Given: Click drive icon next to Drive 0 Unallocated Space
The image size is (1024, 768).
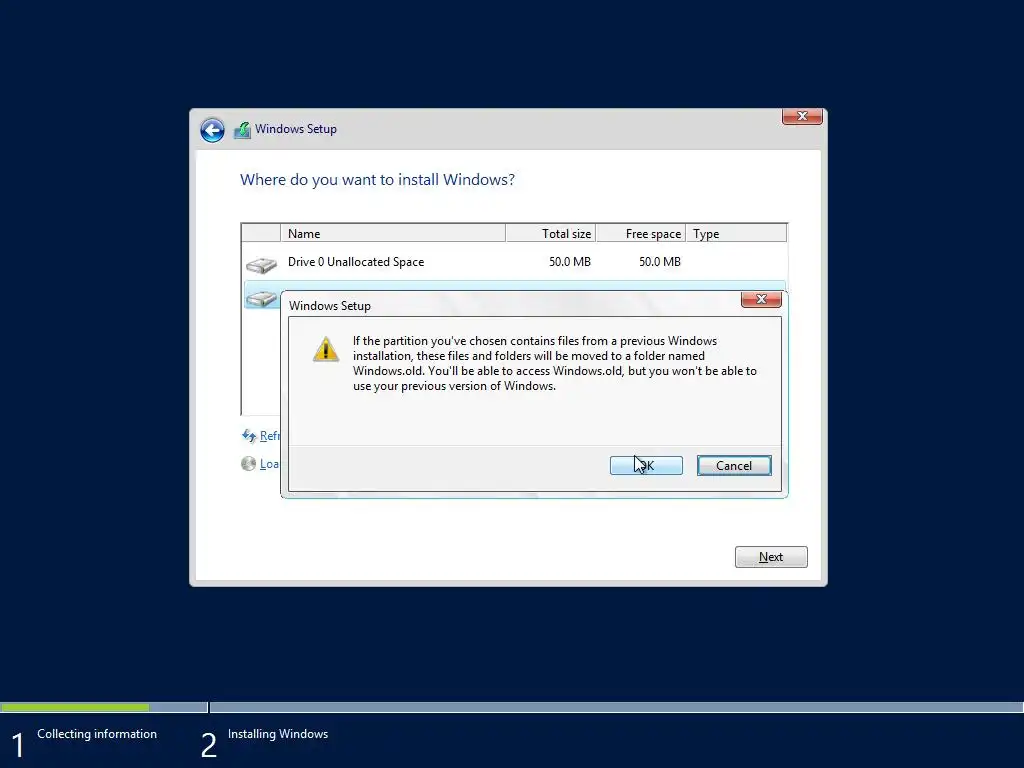Looking at the screenshot, I should point(261,264).
